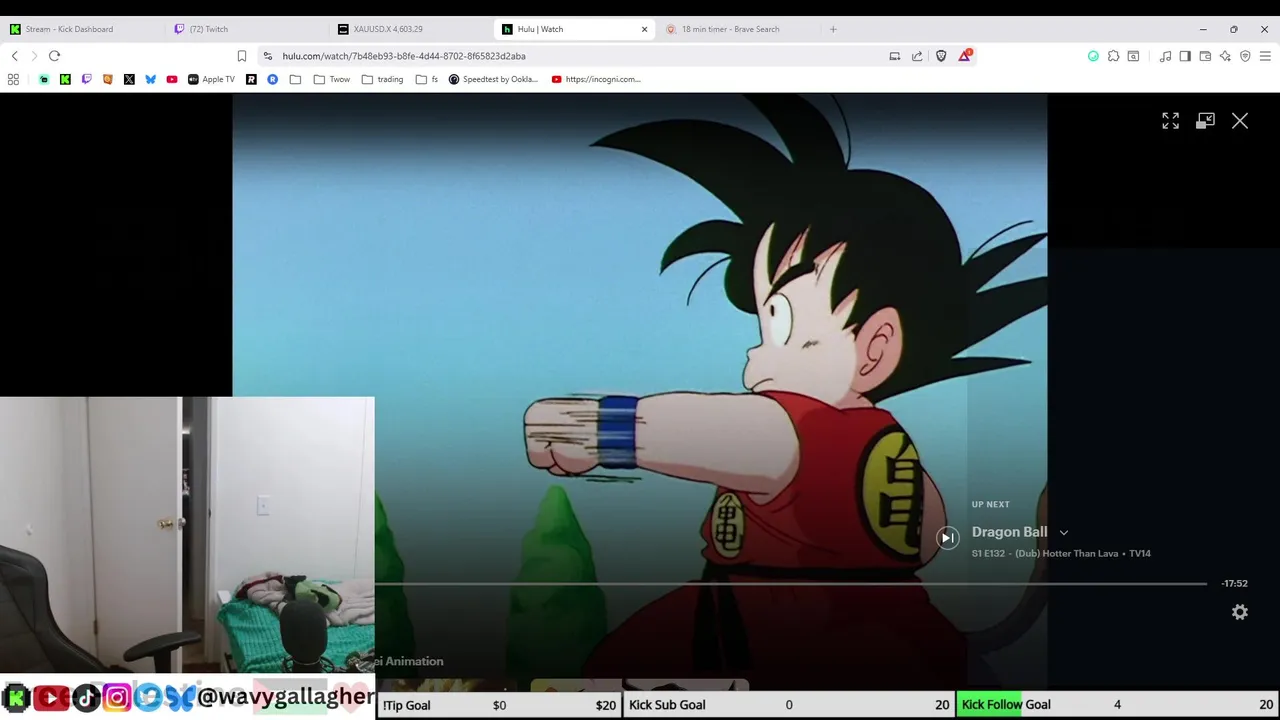
Task: Bookmark this page with the bookmark icon
Action: coord(241,56)
